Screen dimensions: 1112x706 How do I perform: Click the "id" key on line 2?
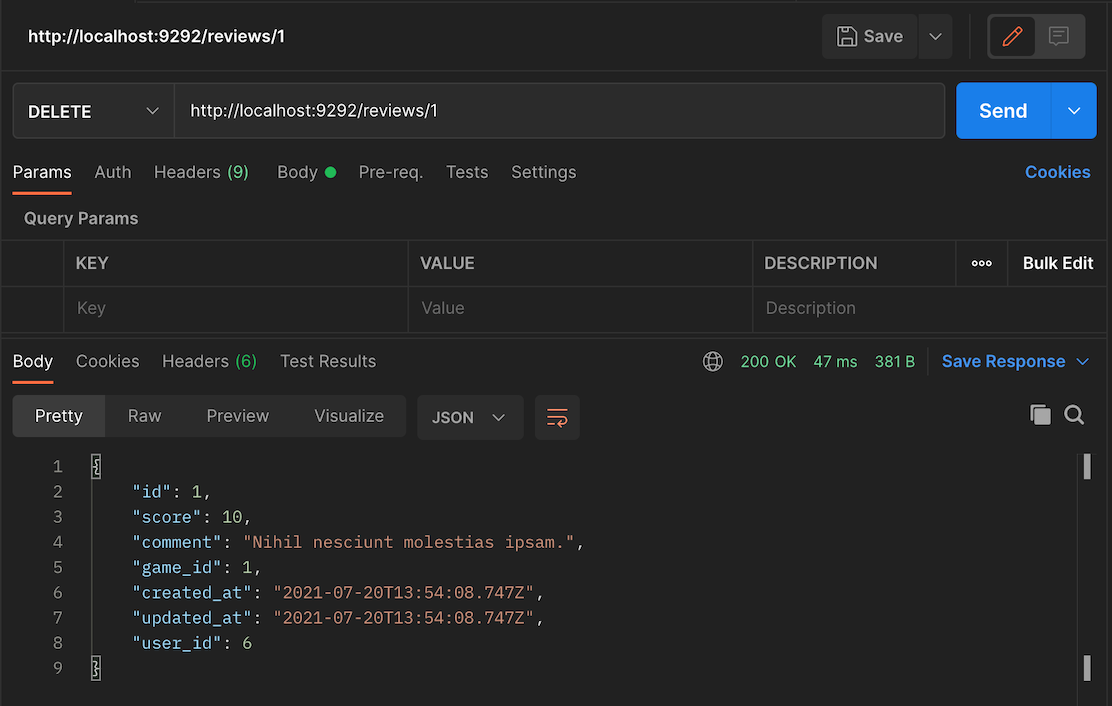(x=152, y=491)
